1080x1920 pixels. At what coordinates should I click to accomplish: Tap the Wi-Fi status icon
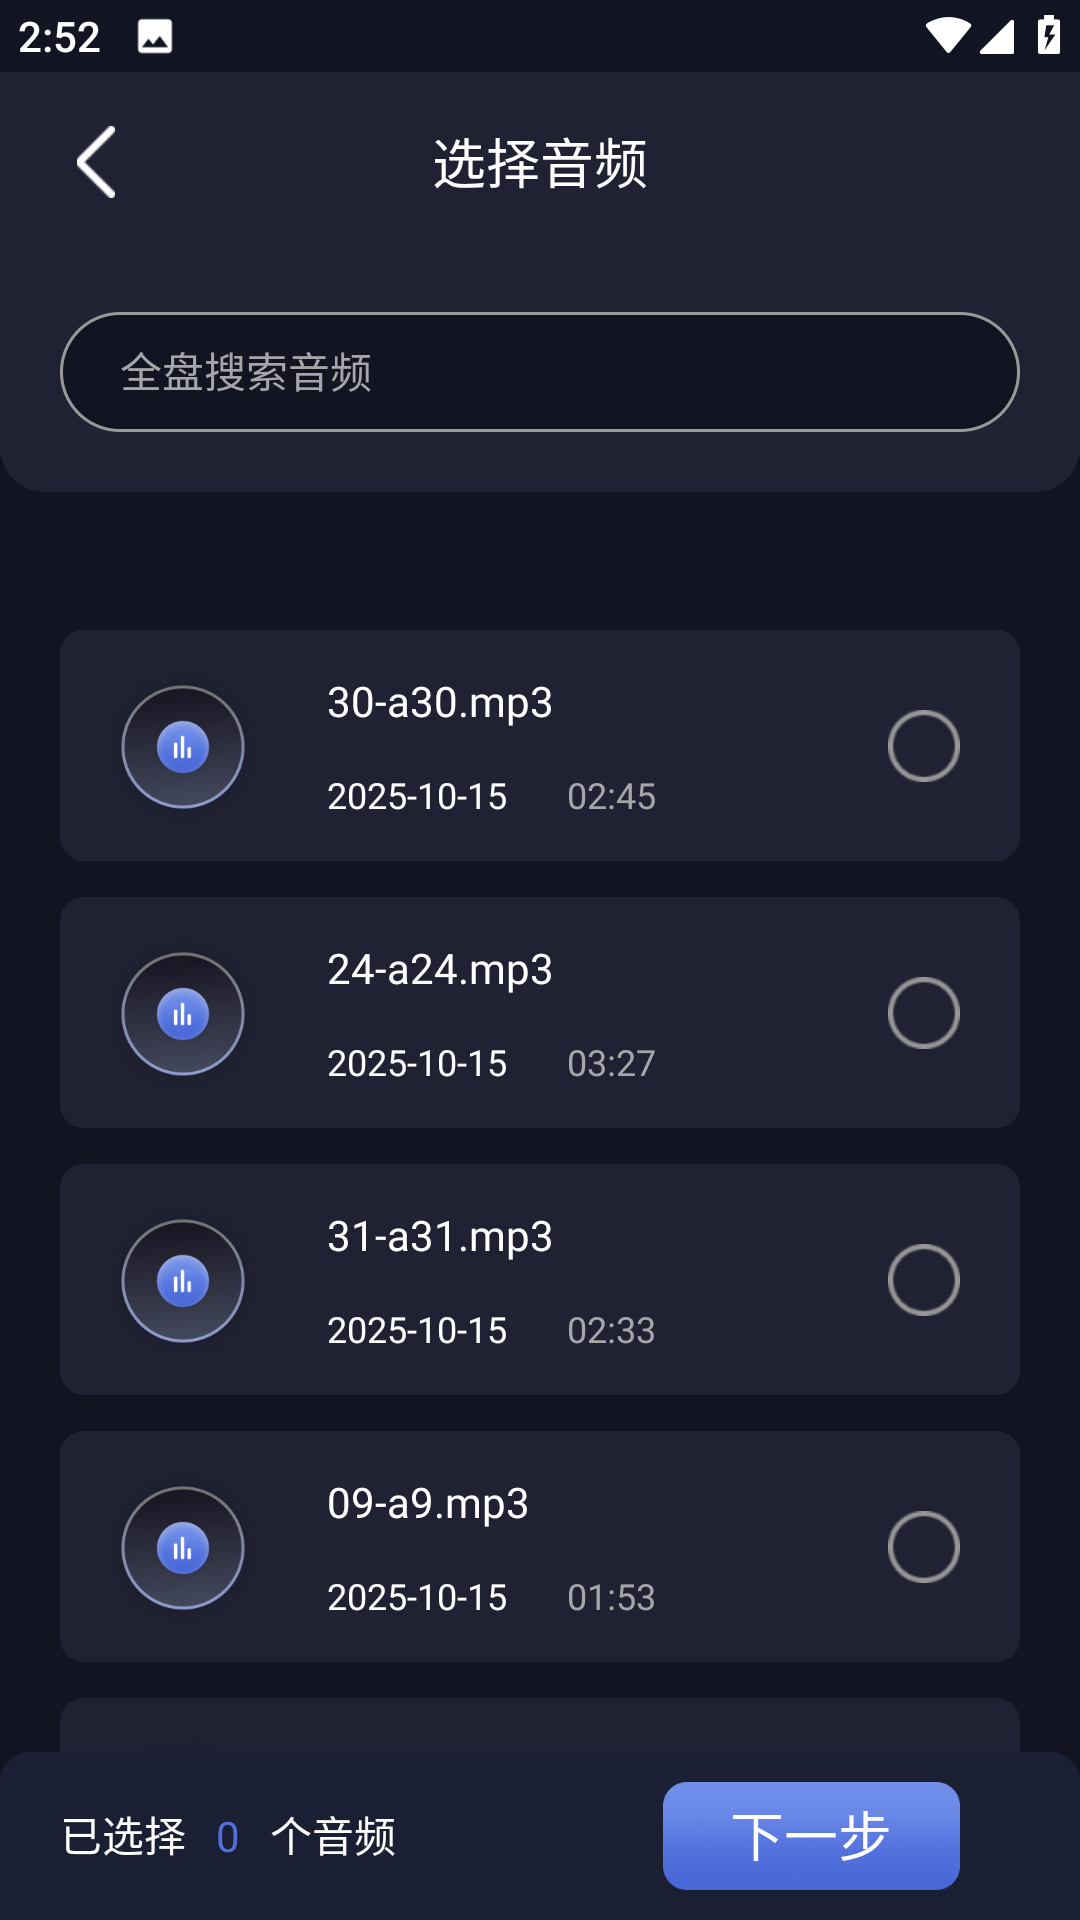click(946, 37)
